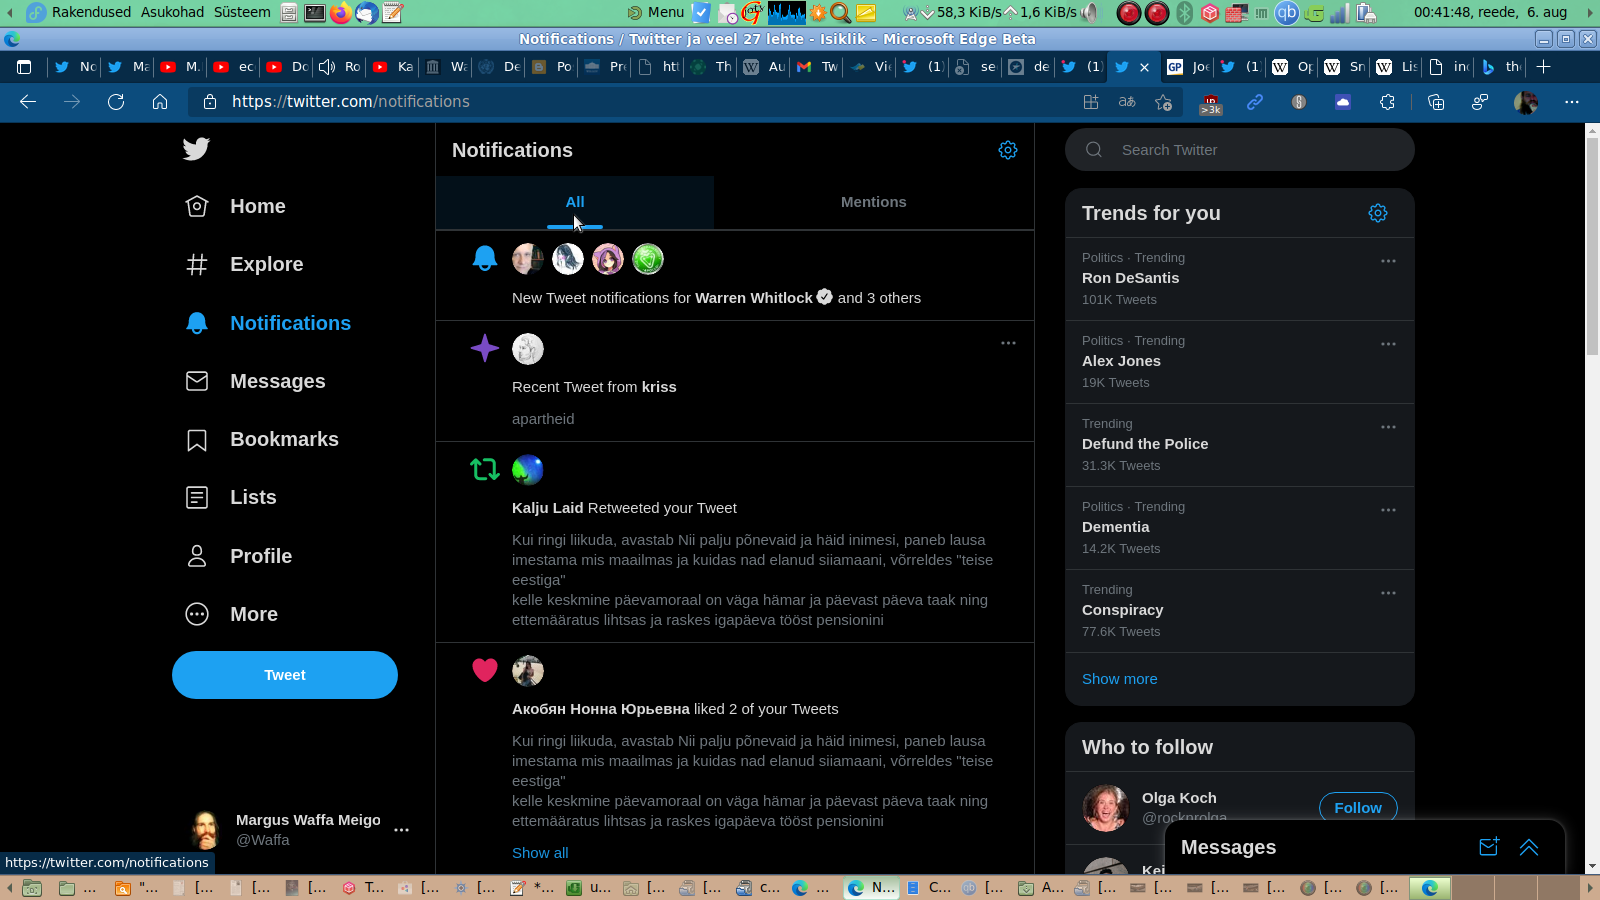This screenshot has width=1600, height=900.
Task: Click the red heart like icon
Action: [485, 670]
